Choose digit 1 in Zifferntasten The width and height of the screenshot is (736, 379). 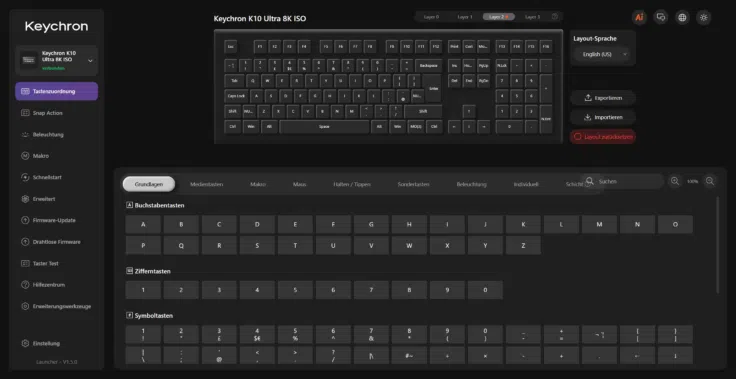(x=143, y=290)
